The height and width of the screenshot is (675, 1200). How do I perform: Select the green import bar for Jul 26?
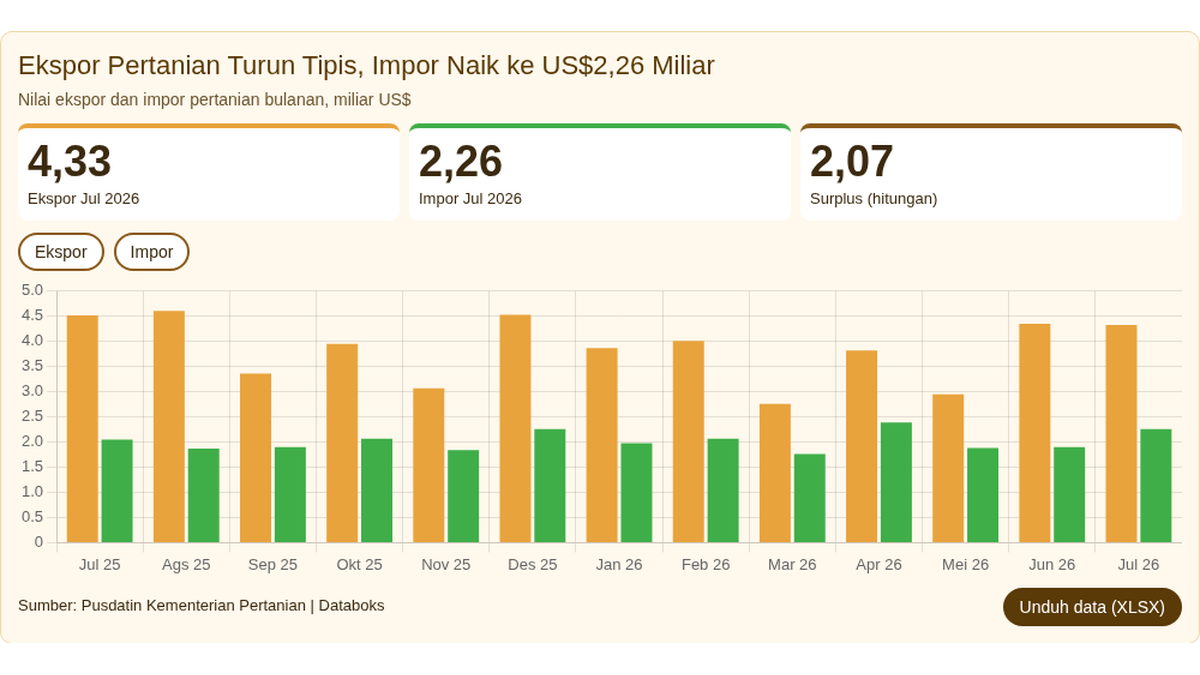(1156, 486)
